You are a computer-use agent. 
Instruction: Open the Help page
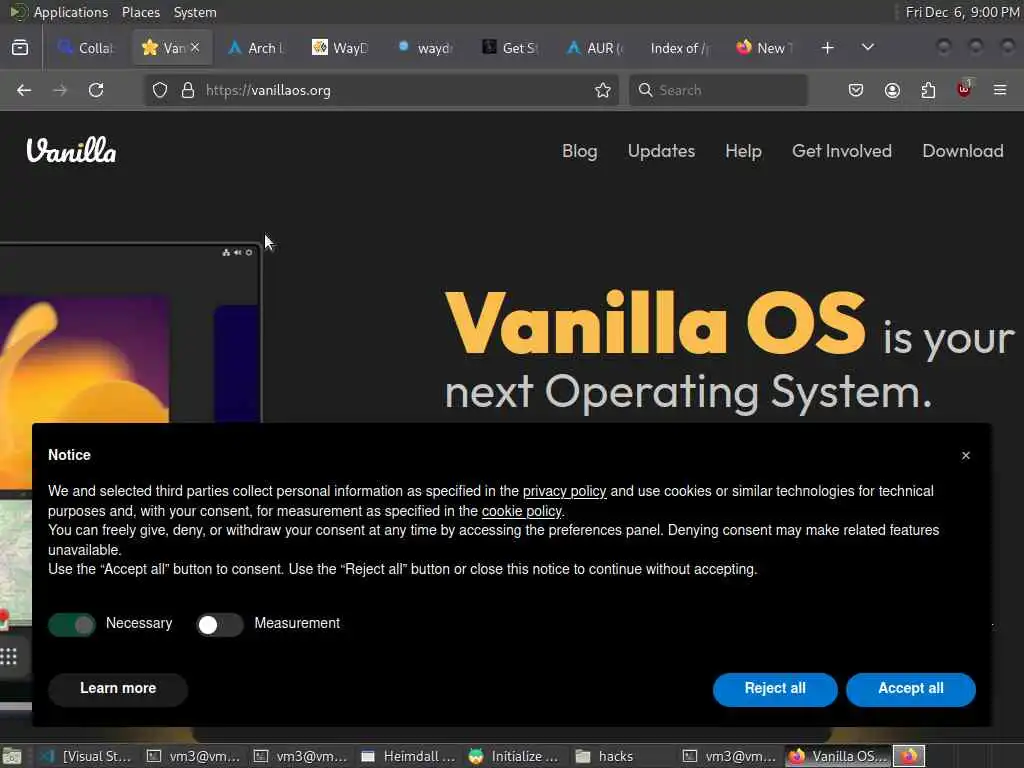743,151
